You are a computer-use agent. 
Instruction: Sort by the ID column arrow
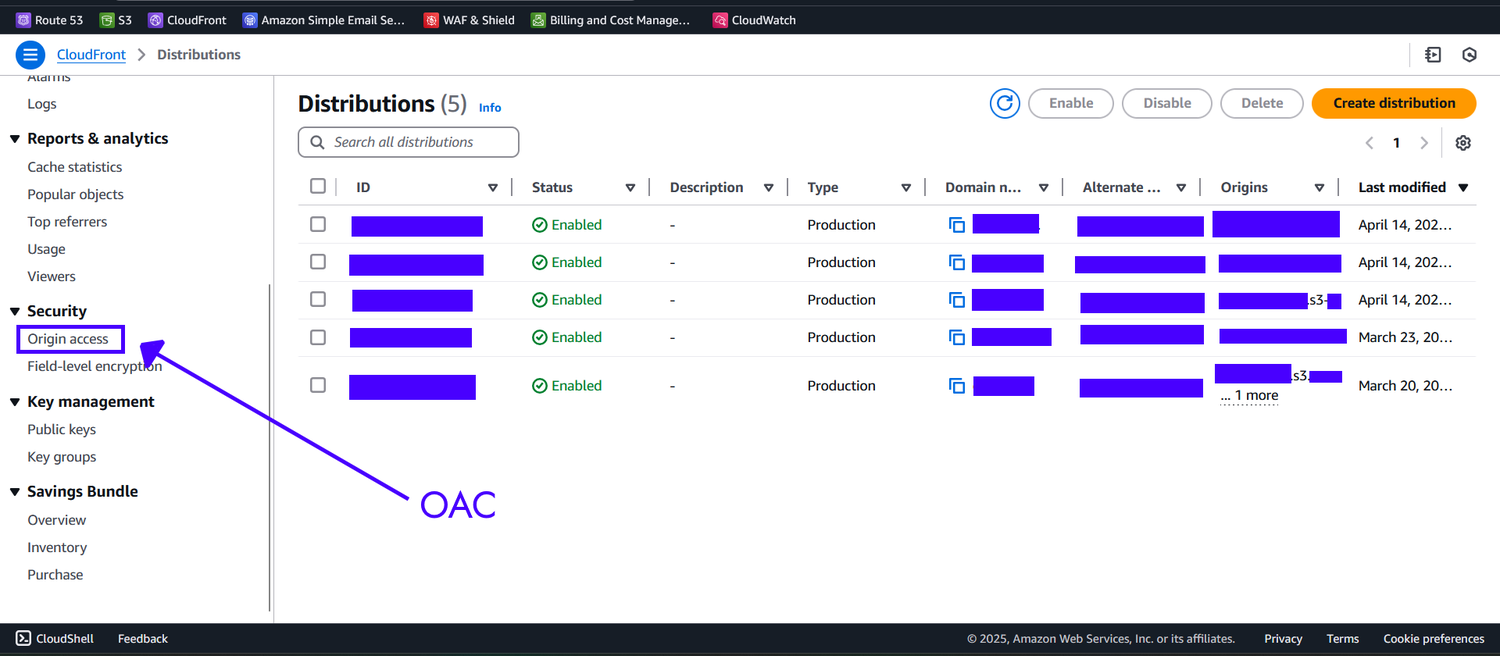(x=493, y=188)
